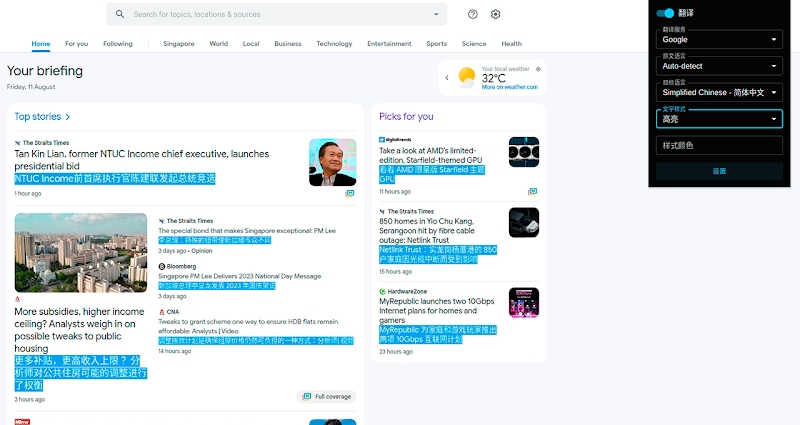Click the 32°C temperature reading
The width and height of the screenshot is (800, 425).
pyautogui.click(x=493, y=78)
